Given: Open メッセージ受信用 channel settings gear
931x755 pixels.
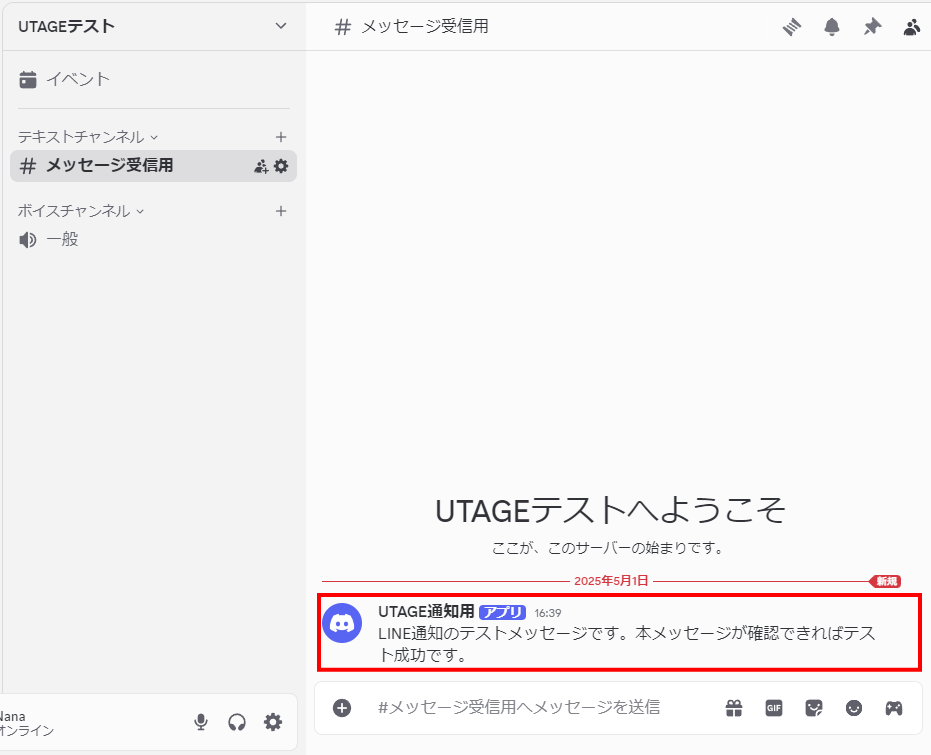Looking at the screenshot, I should [x=281, y=166].
